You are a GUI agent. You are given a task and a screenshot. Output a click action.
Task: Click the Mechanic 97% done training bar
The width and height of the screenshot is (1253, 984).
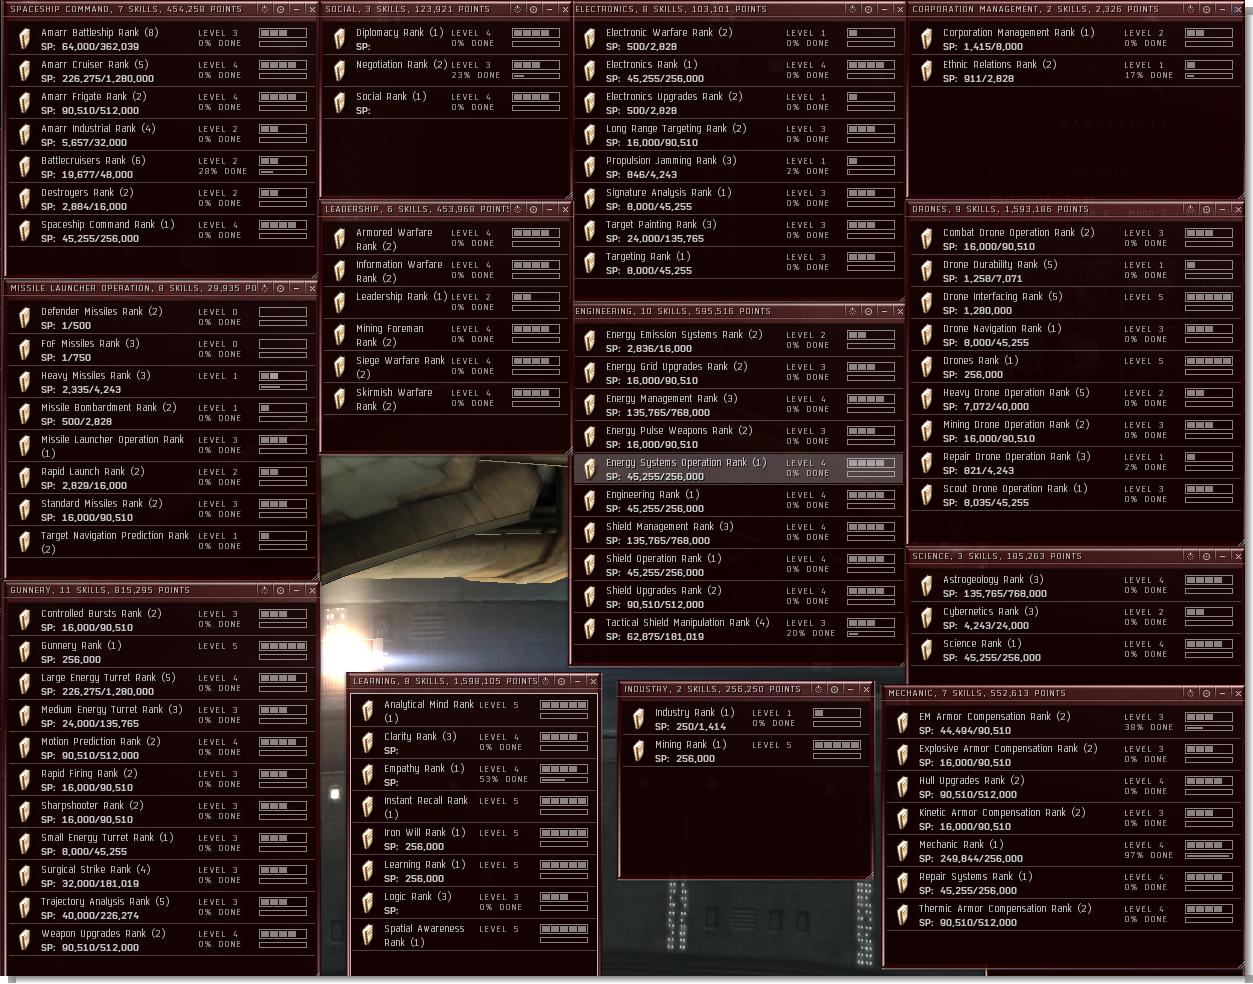[1209, 856]
